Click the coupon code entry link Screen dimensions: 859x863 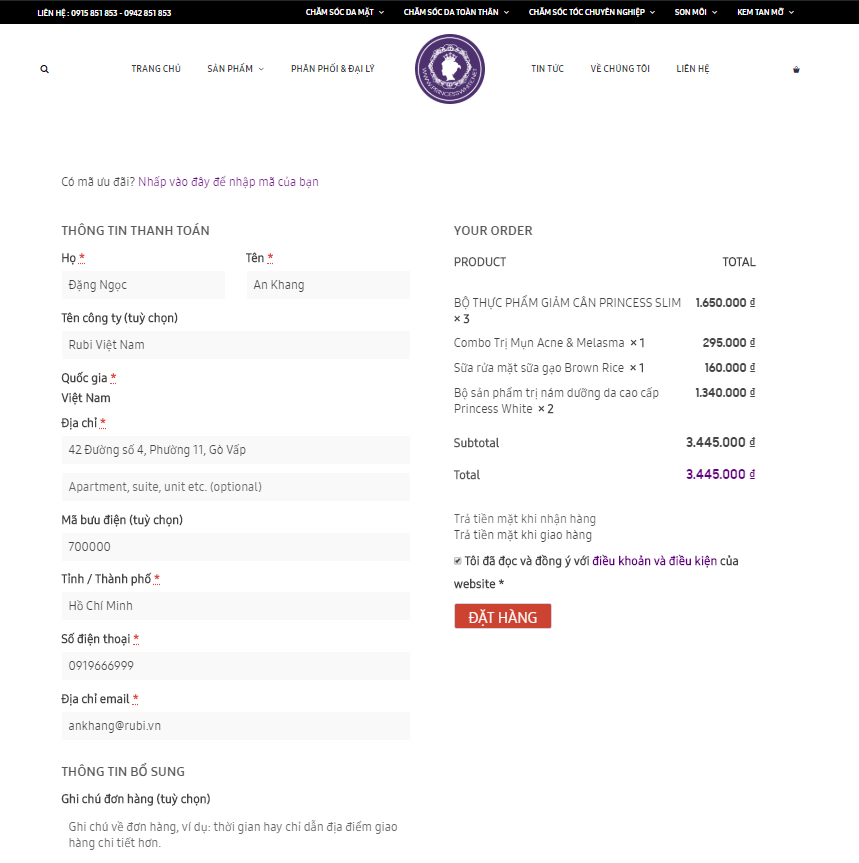[228, 182]
